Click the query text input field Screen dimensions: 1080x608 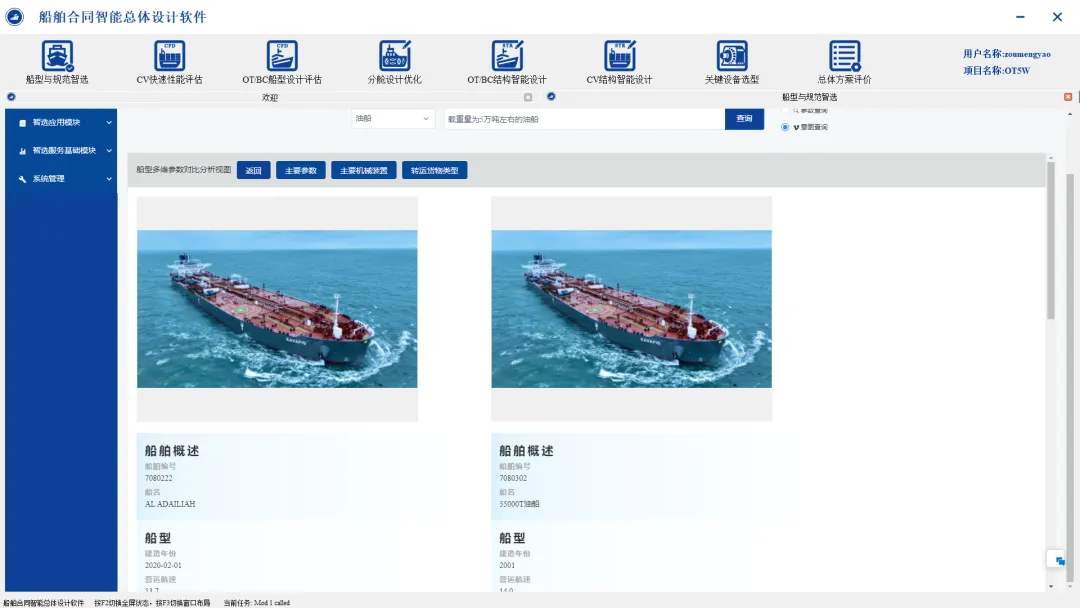coord(584,119)
